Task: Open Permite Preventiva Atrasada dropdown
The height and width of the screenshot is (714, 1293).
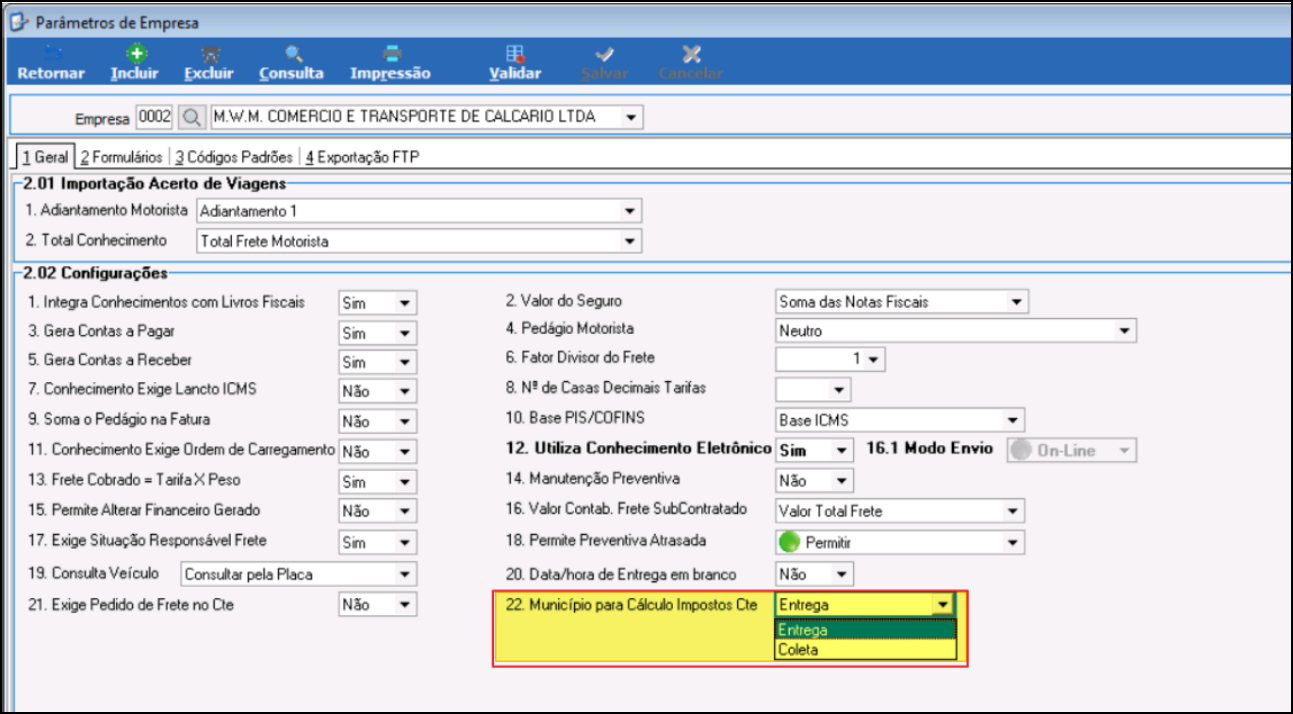Action: pyautogui.click(x=1013, y=543)
